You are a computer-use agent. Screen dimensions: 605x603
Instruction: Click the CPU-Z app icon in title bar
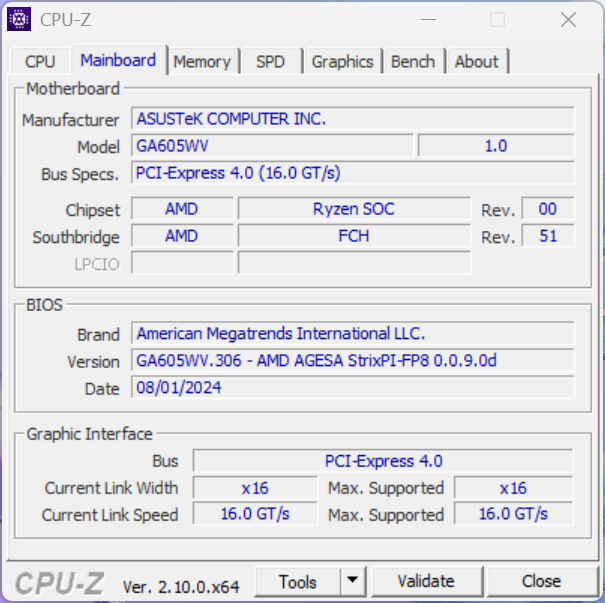19,19
